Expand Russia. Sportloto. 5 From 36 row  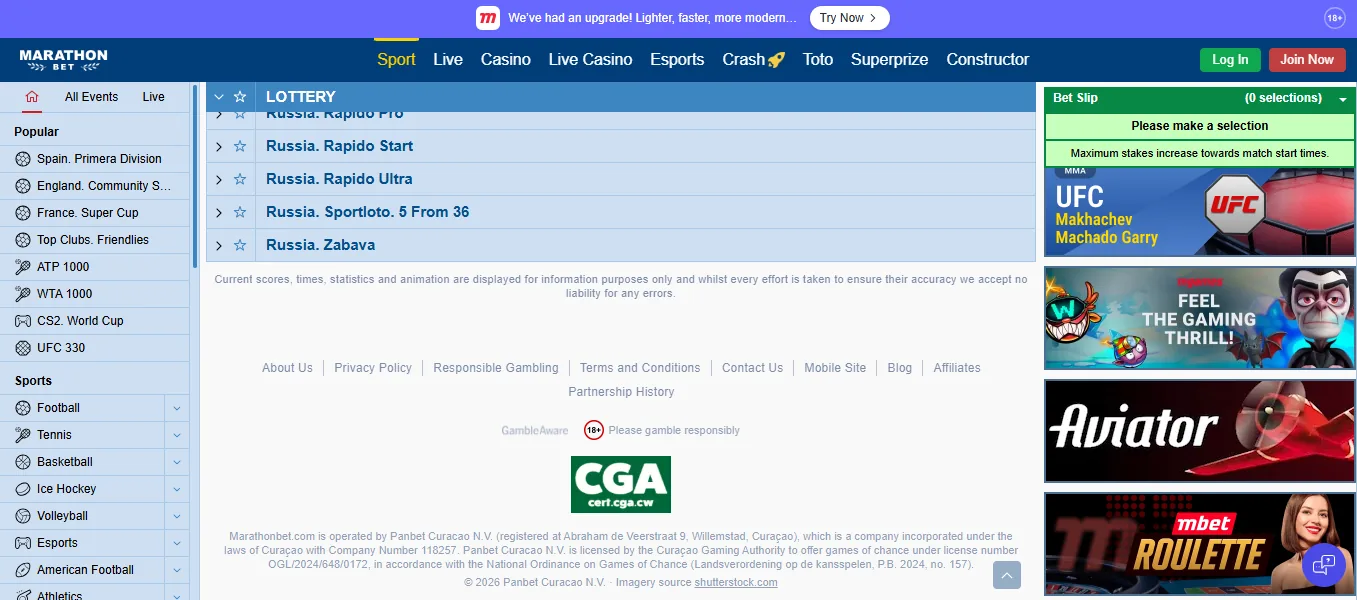click(219, 212)
